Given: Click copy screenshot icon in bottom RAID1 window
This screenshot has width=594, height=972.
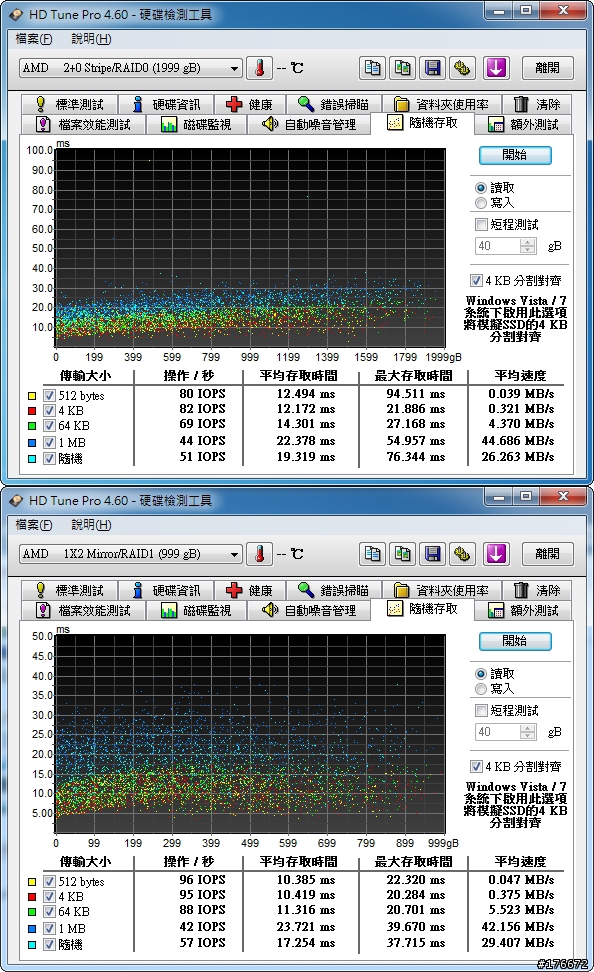Looking at the screenshot, I should coord(402,554).
